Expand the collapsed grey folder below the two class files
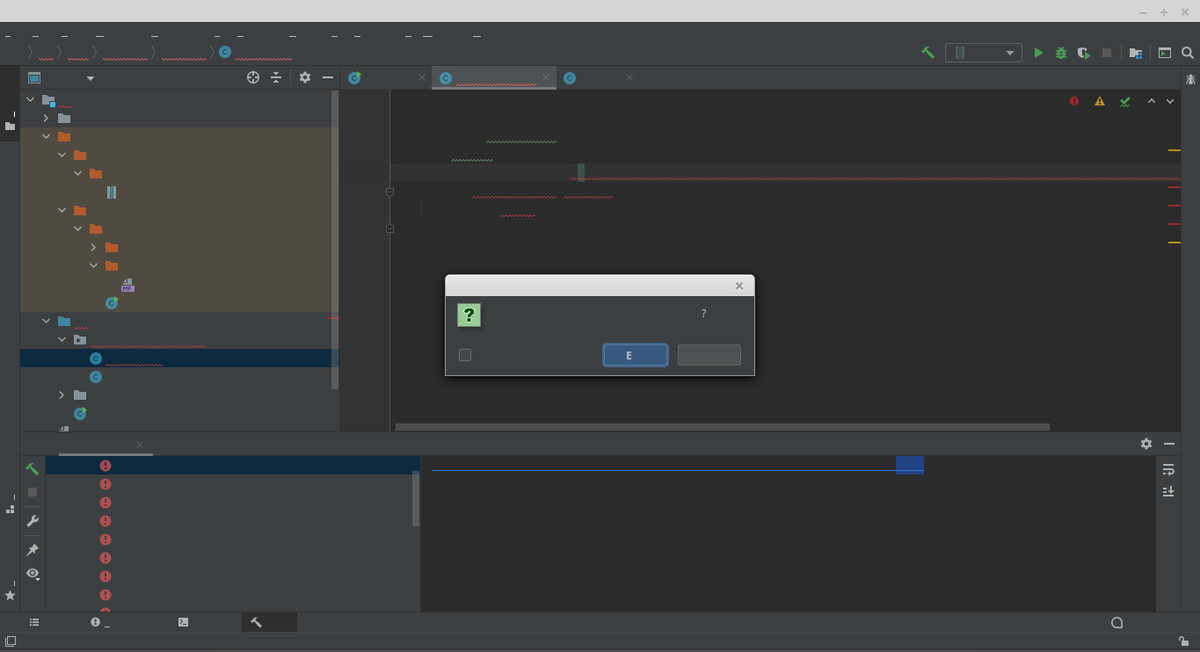 click(62, 395)
